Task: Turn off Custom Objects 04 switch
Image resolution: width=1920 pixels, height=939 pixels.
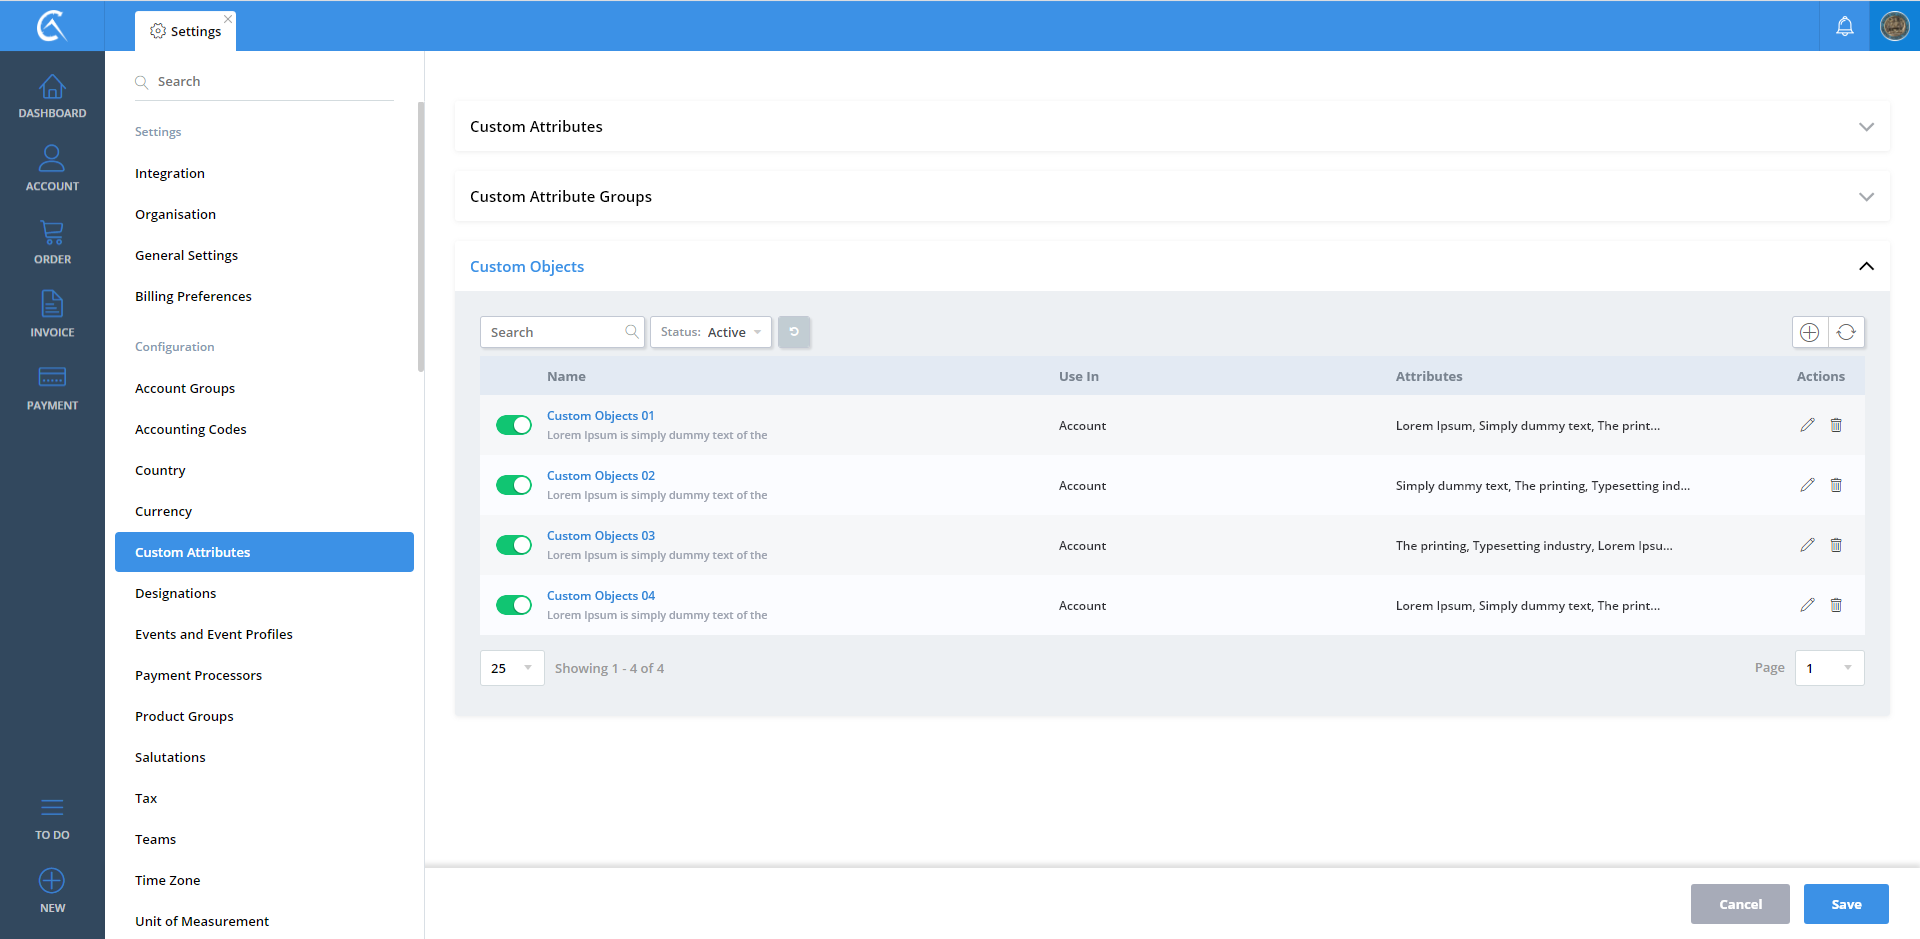Action: [514, 605]
